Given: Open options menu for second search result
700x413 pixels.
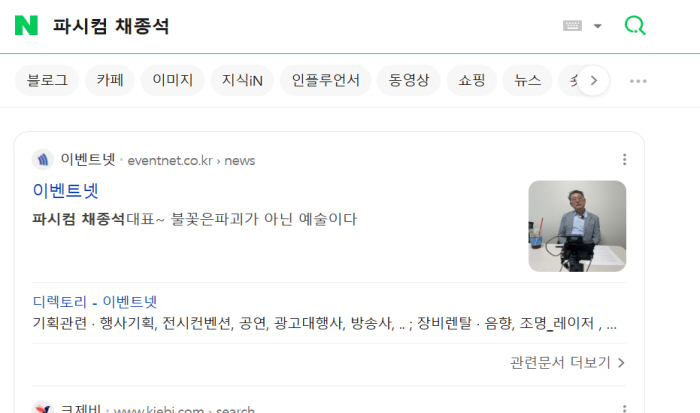Looking at the screenshot, I should [625, 408].
